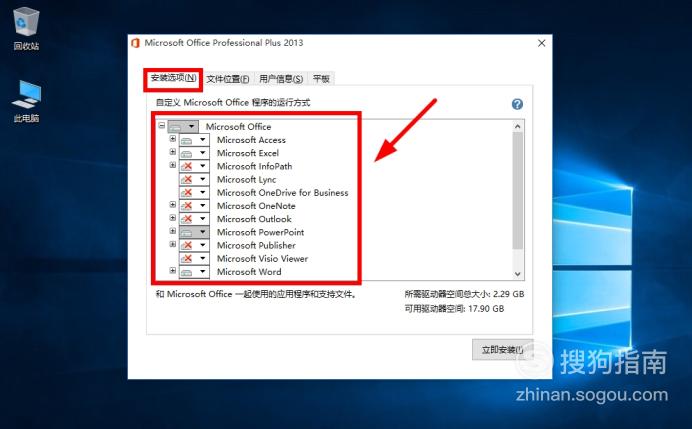The height and width of the screenshot is (429, 692).
Task: Open install option dropdown for Microsoft Outlook
Action: click(x=203, y=219)
